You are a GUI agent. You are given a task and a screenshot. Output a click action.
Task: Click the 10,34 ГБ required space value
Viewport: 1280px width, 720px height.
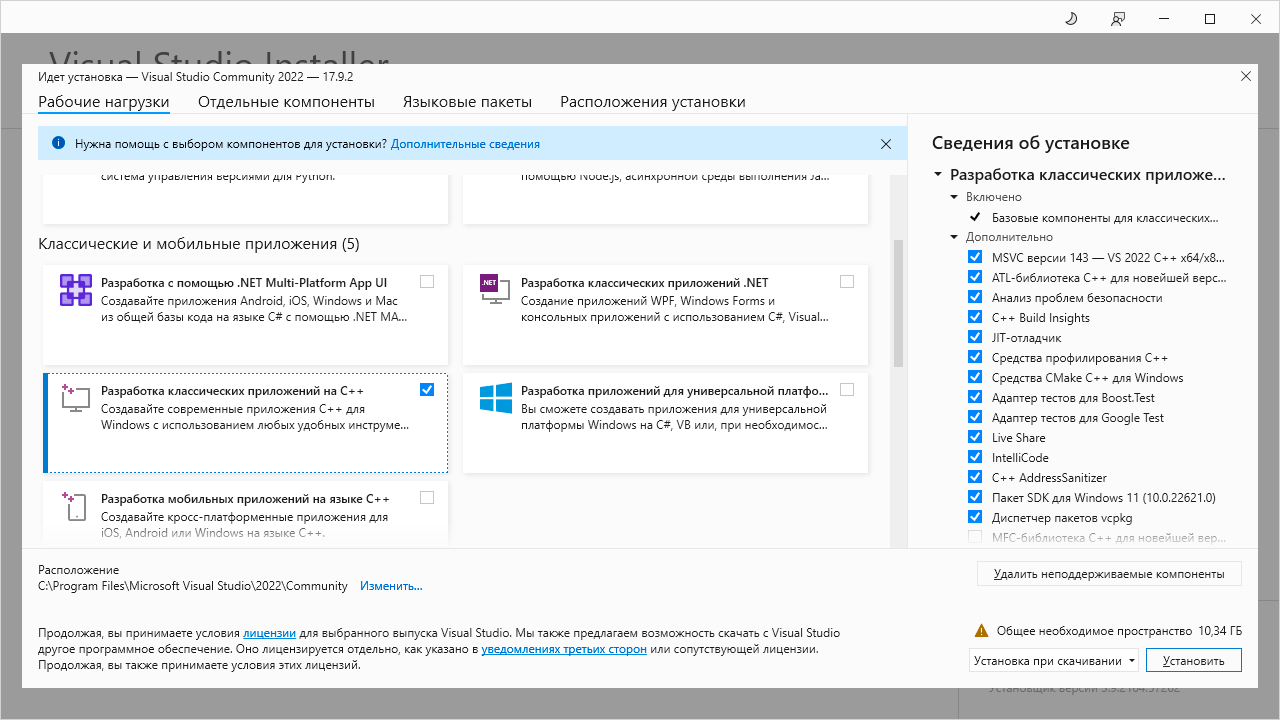click(x=1219, y=631)
